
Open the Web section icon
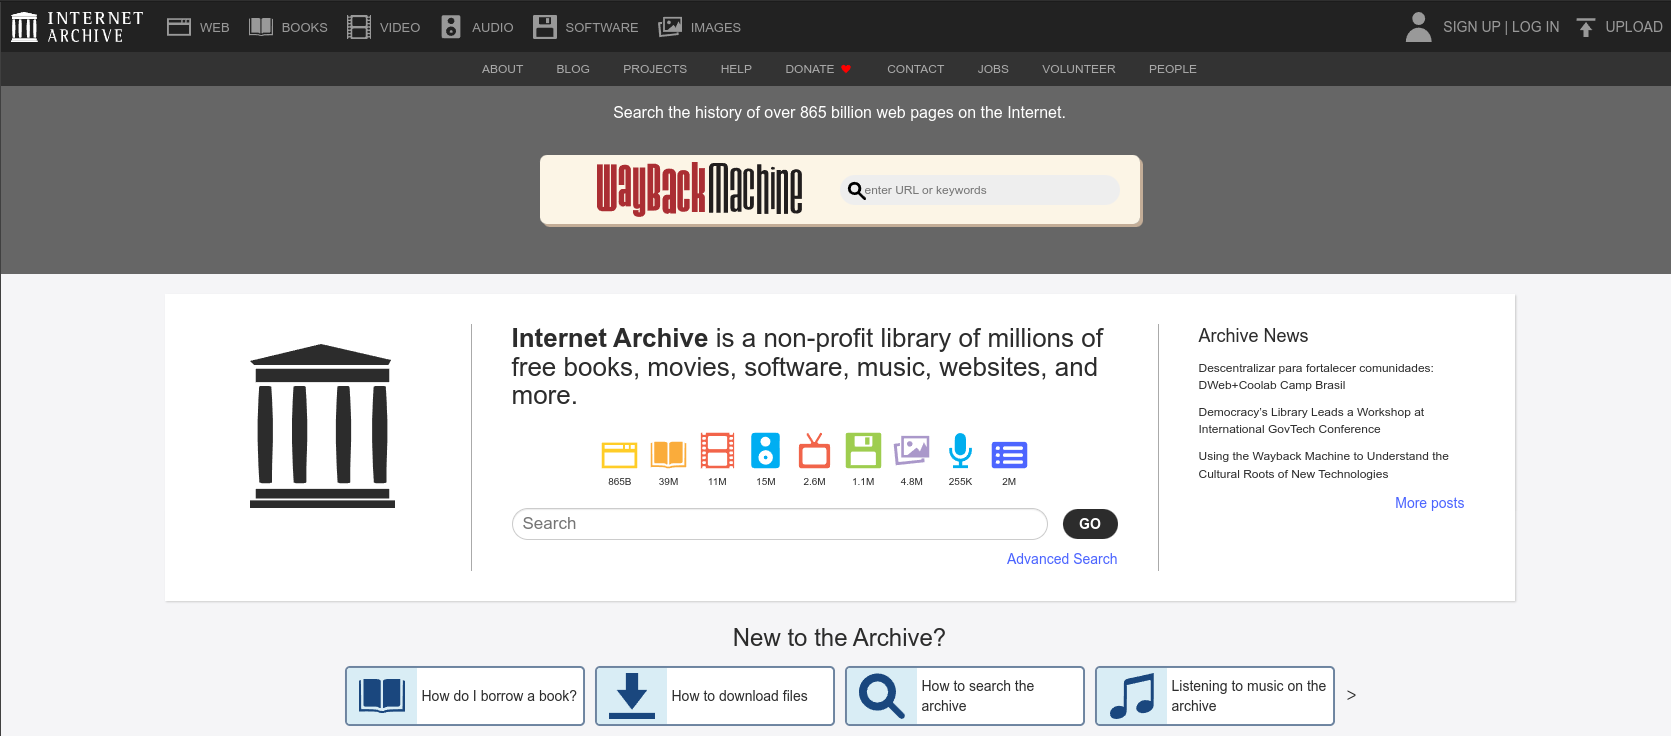coord(179,27)
